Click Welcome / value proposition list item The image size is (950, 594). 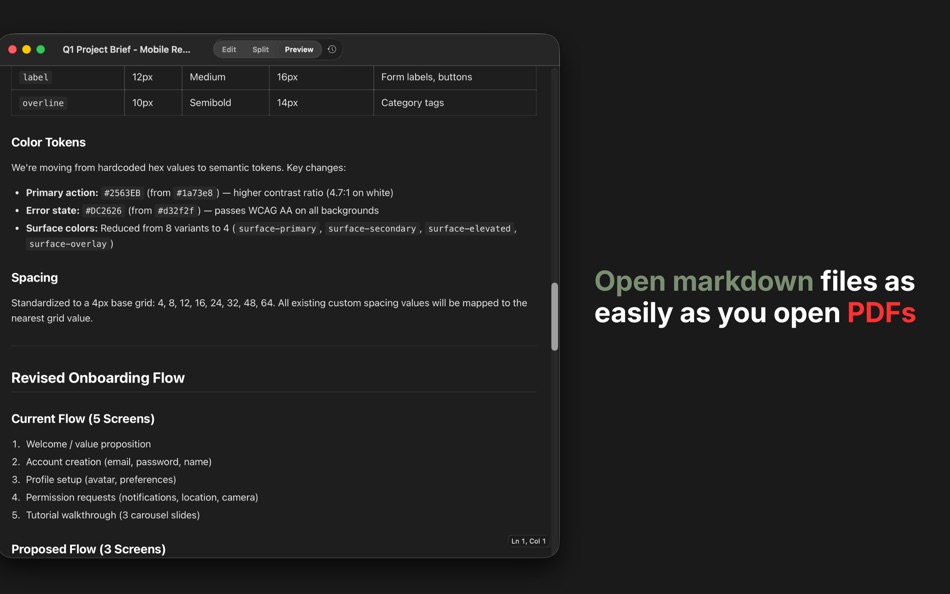pyautogui.click(x=88, y=444)
